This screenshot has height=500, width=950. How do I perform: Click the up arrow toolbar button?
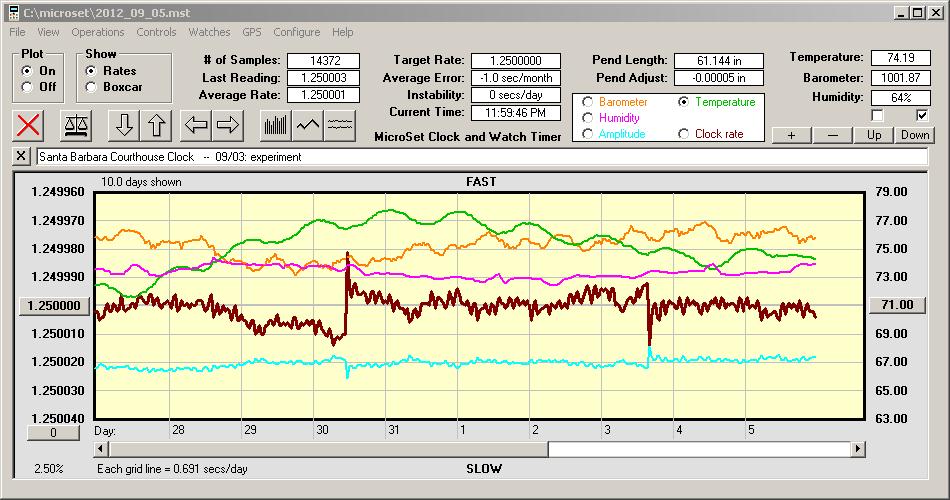tap(156, 125)
